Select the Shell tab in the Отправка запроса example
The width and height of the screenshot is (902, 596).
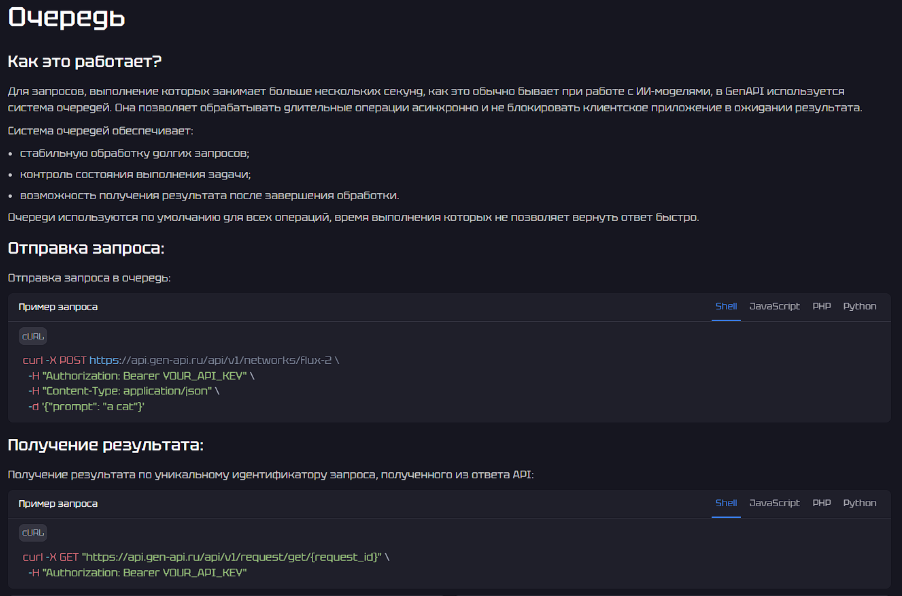[x=726, y=306]
